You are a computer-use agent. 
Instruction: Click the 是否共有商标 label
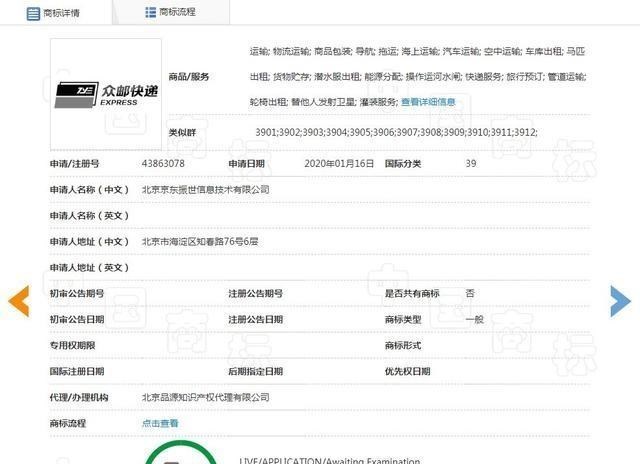click(x=412, y=293)
